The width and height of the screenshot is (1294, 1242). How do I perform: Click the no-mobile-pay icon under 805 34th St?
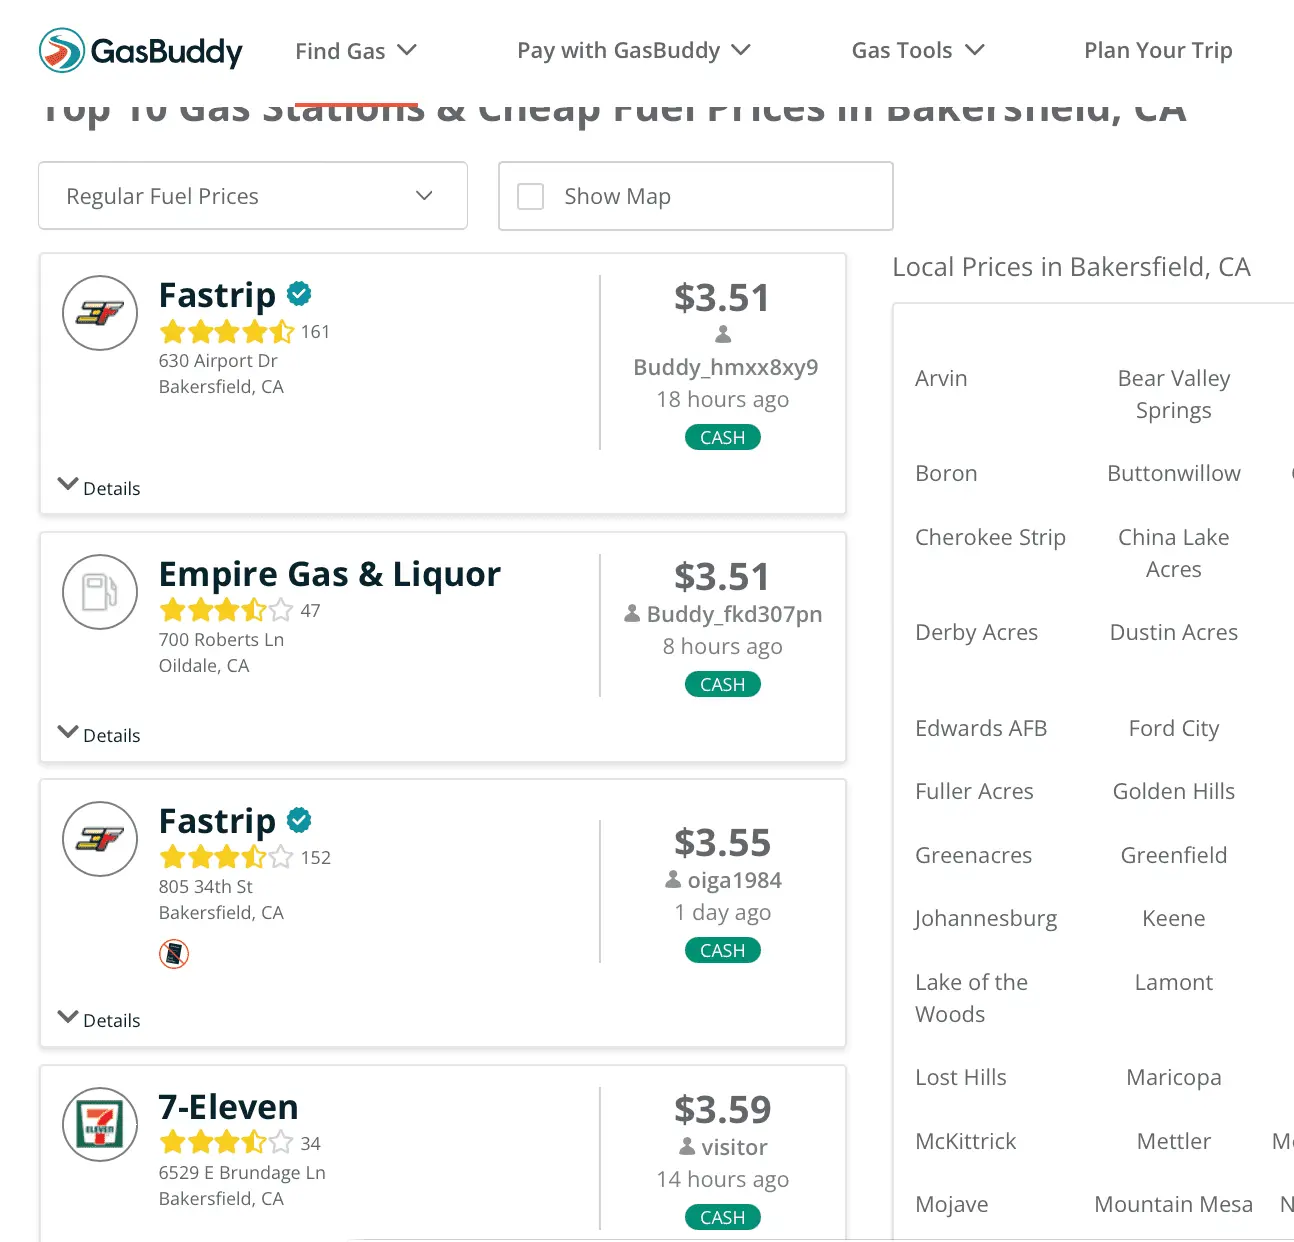coord(174,954)
